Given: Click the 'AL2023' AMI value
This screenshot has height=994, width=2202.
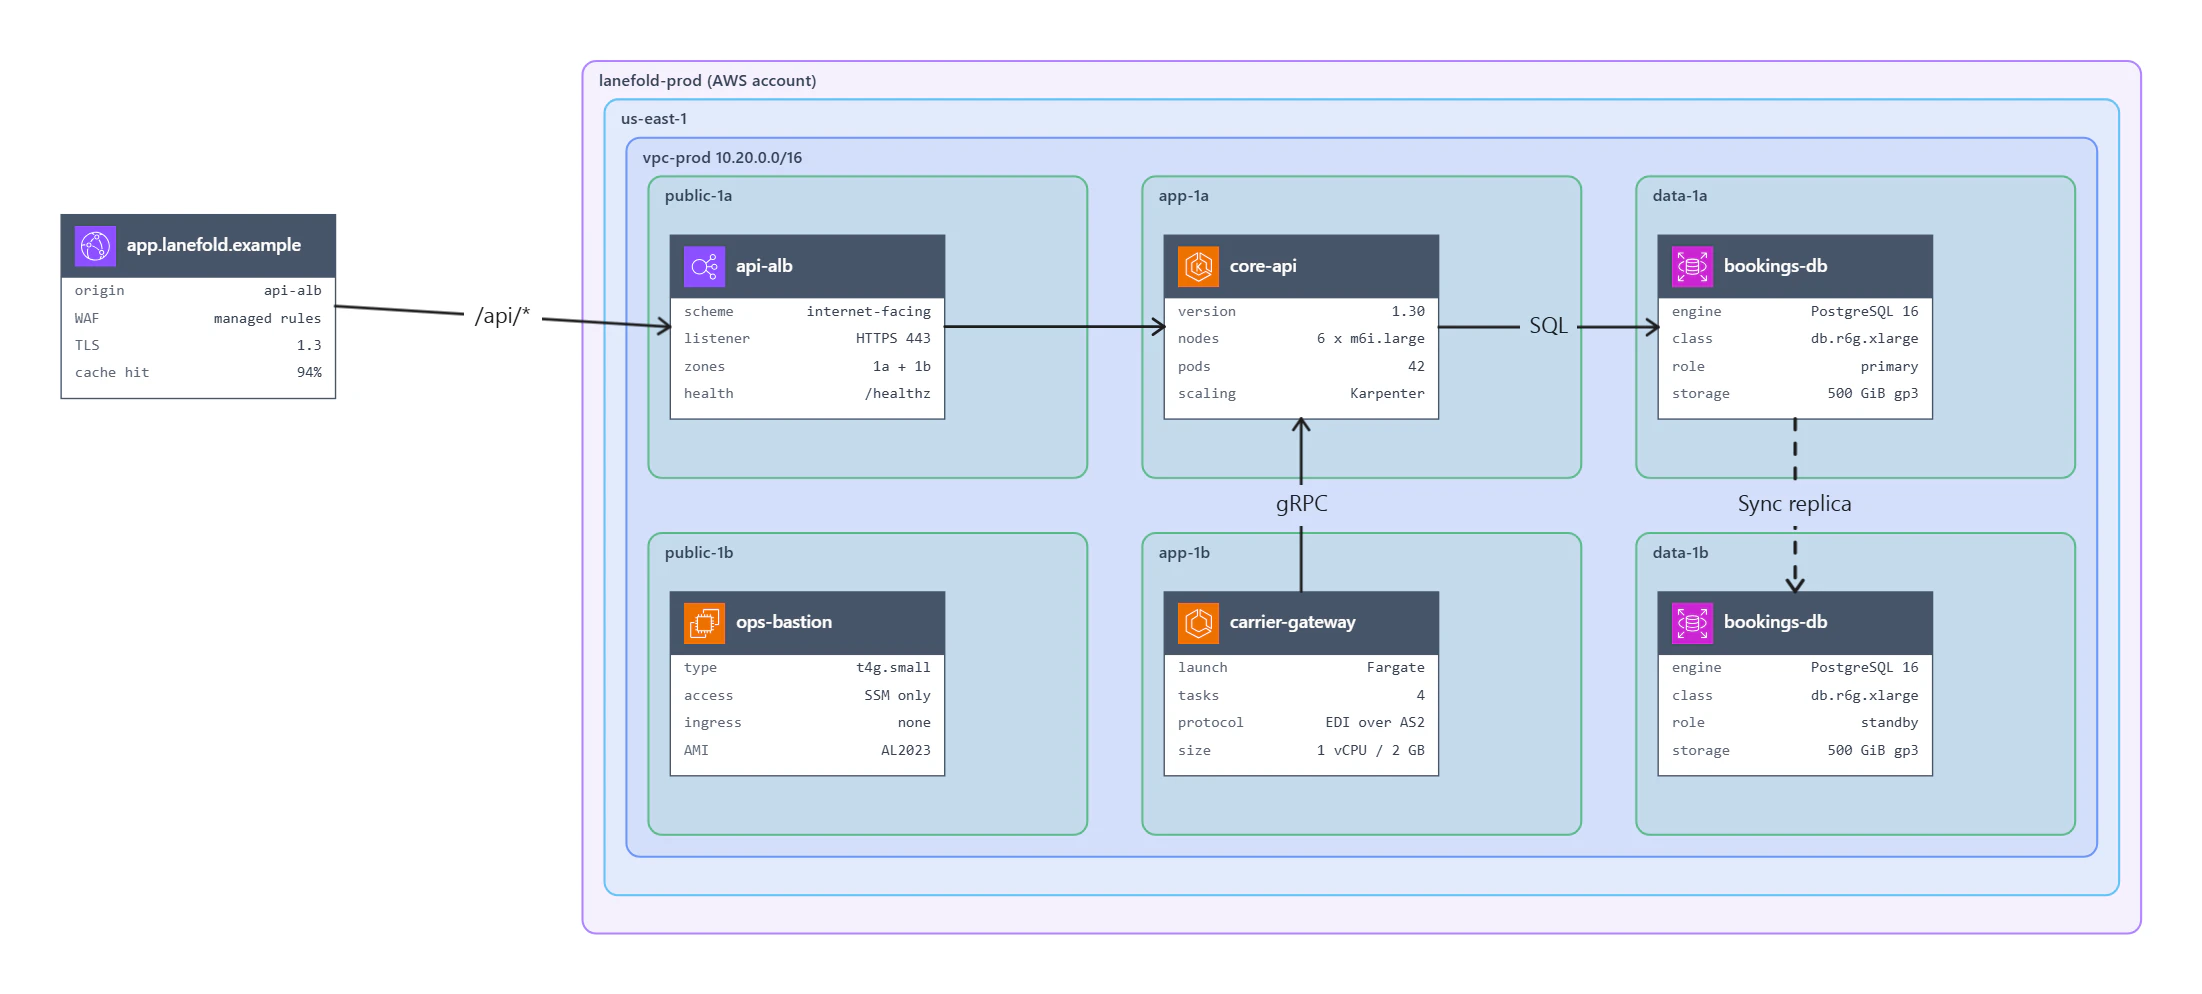Looking at the screenshot, I should (905, 751).
